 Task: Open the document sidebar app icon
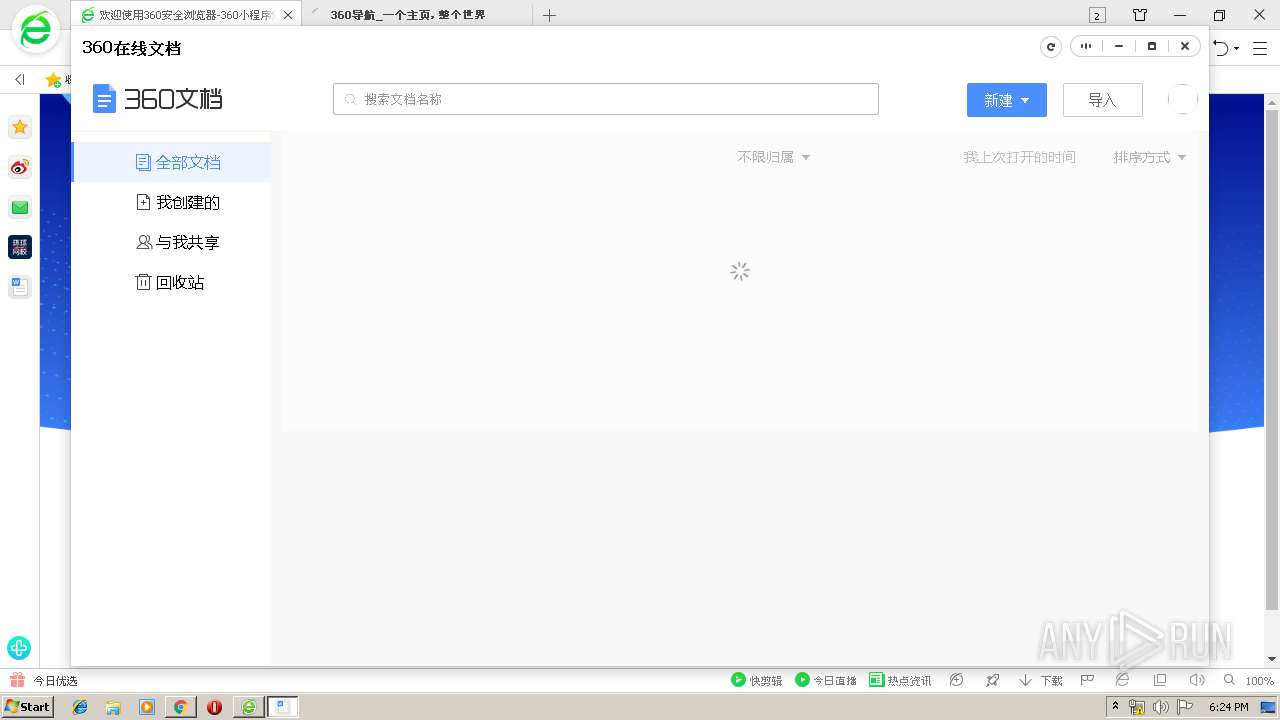(x=19, y=287)
